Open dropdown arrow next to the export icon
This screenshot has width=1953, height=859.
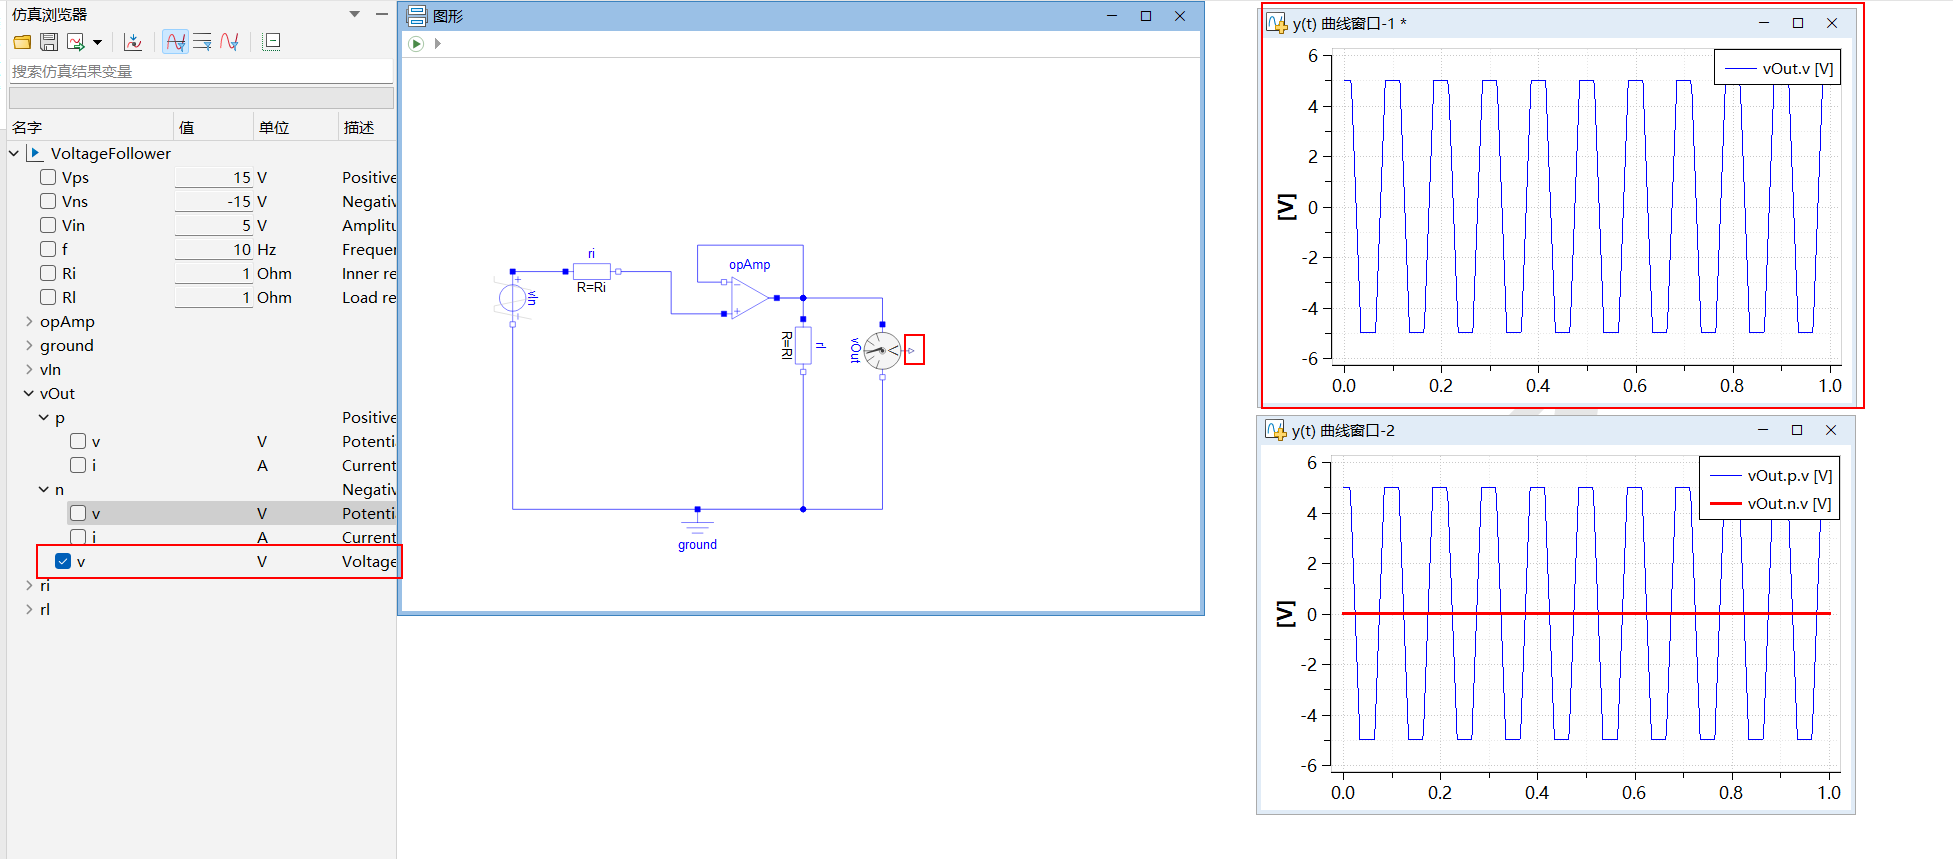pos(97,42)
